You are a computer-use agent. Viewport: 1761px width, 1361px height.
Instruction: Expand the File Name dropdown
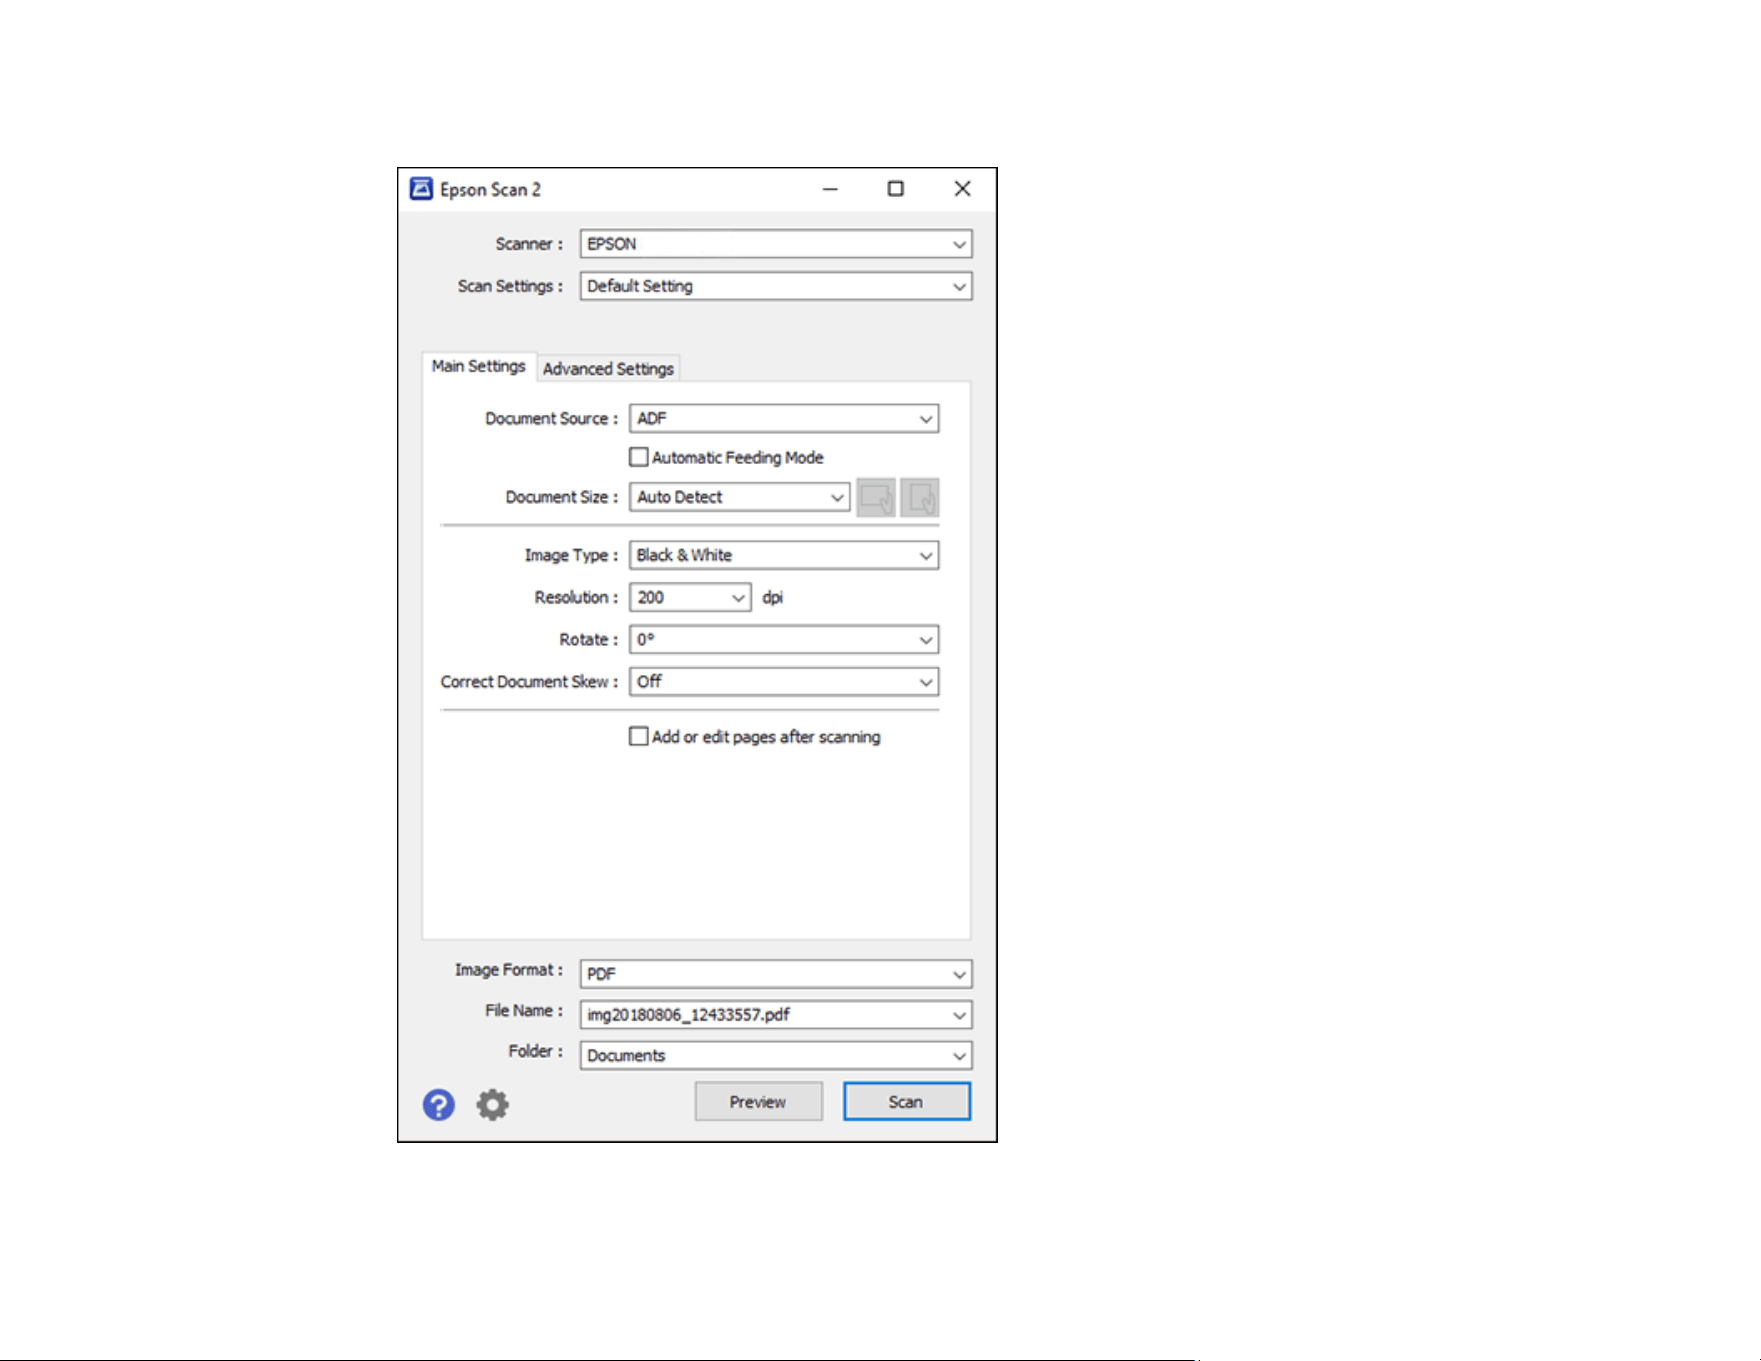coord(776,1014)
